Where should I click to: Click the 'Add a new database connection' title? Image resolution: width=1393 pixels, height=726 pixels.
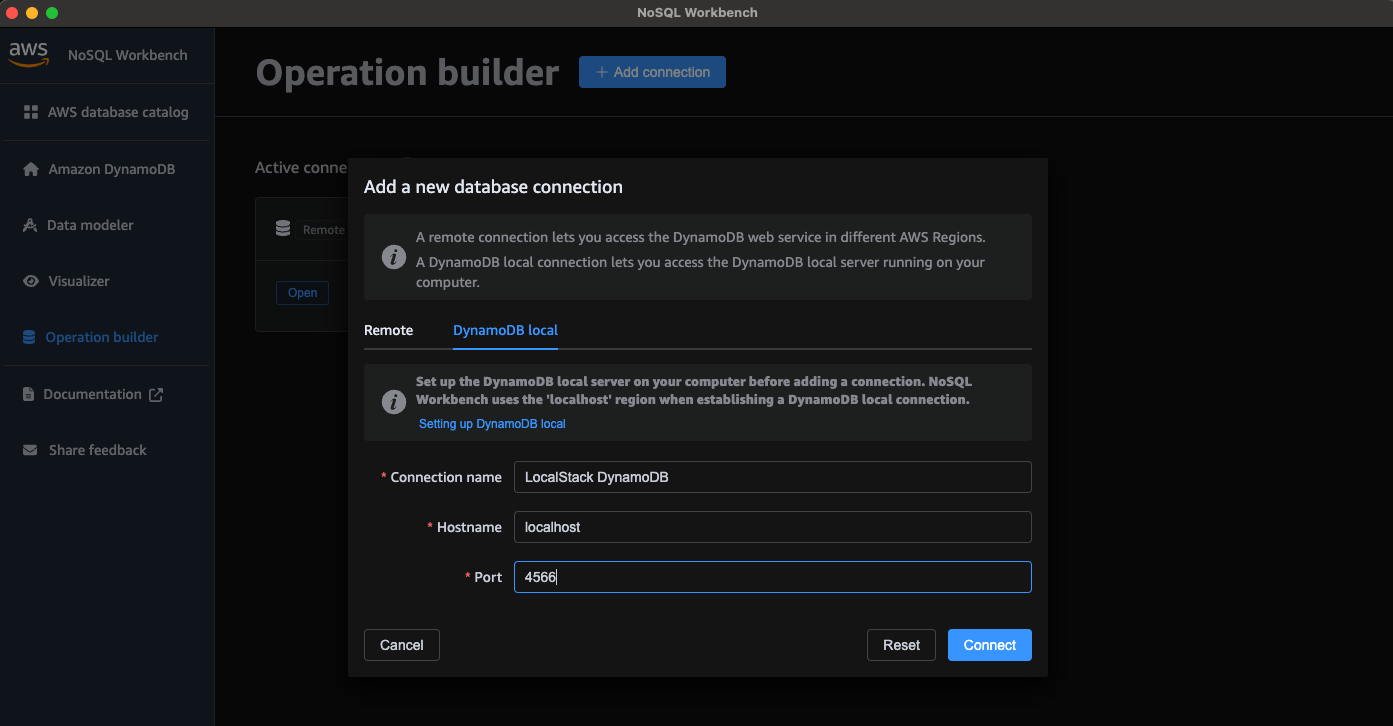tap(493, 187)
